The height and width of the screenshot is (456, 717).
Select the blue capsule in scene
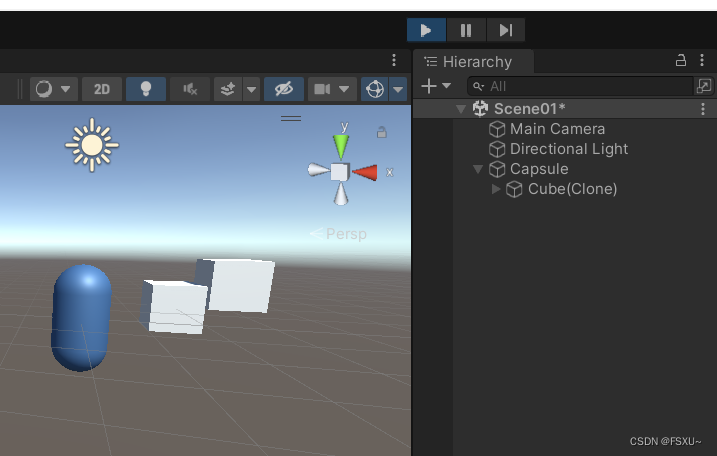coord(81,318)
